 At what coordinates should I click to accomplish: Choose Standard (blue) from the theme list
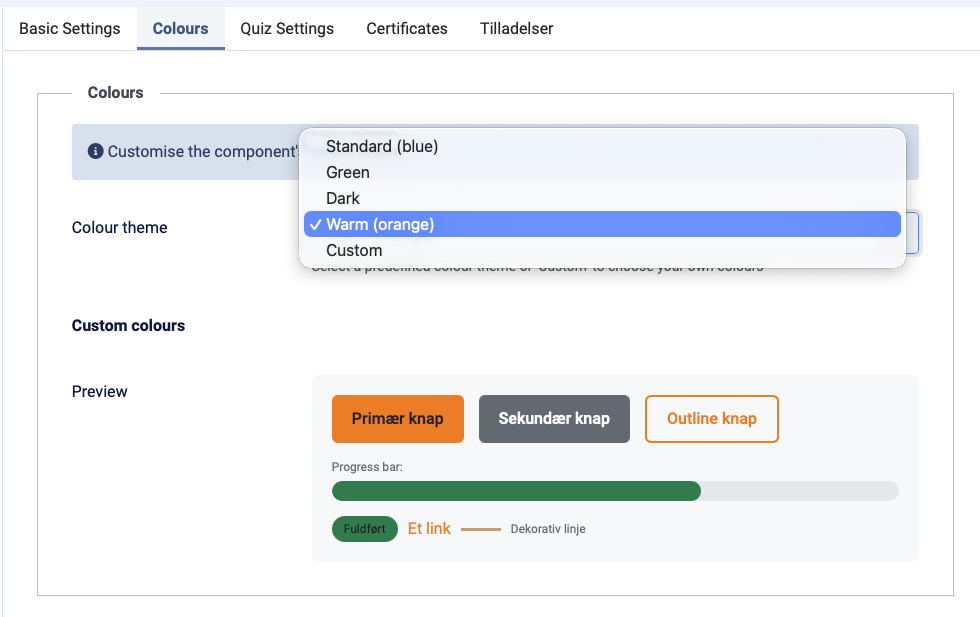point(382,146)
